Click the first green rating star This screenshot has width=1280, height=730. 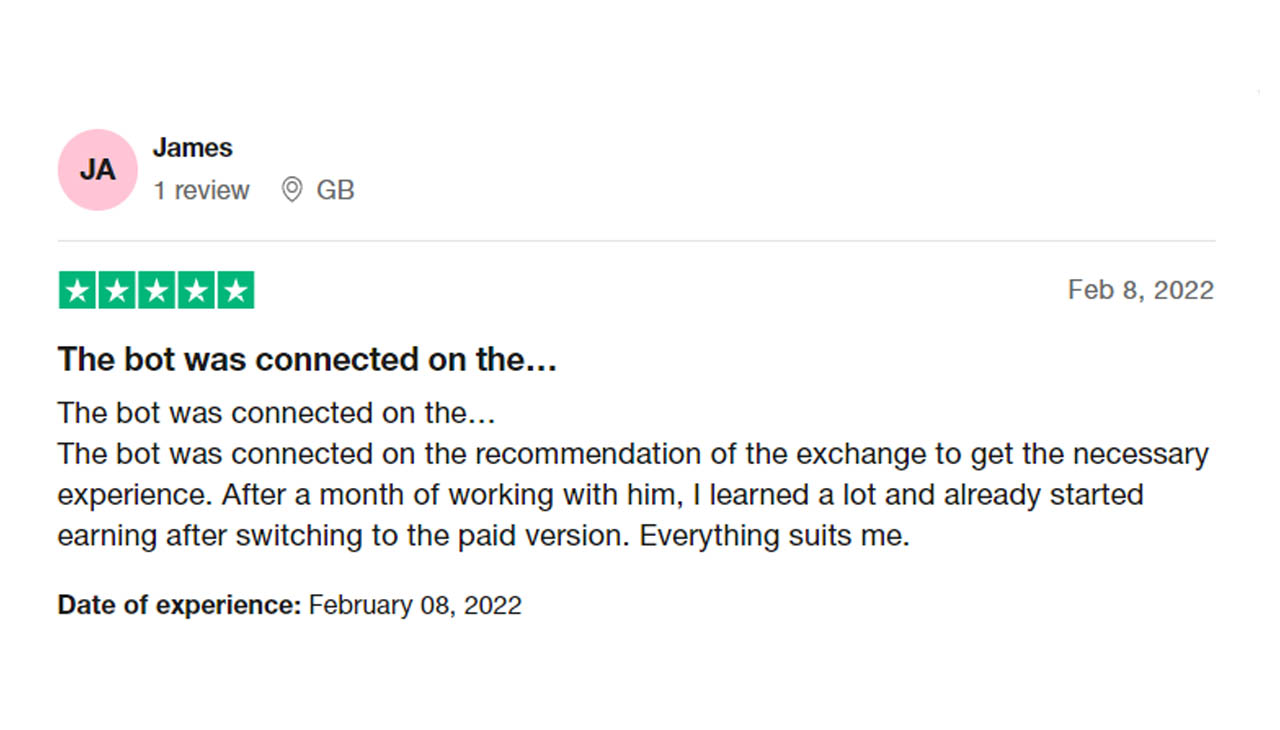77,290
